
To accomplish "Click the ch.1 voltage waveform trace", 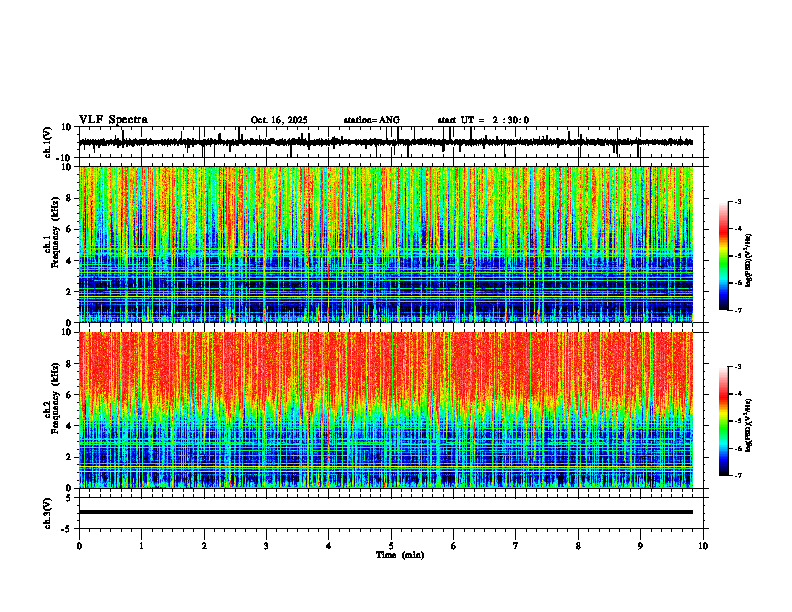I will pos(385,142).
